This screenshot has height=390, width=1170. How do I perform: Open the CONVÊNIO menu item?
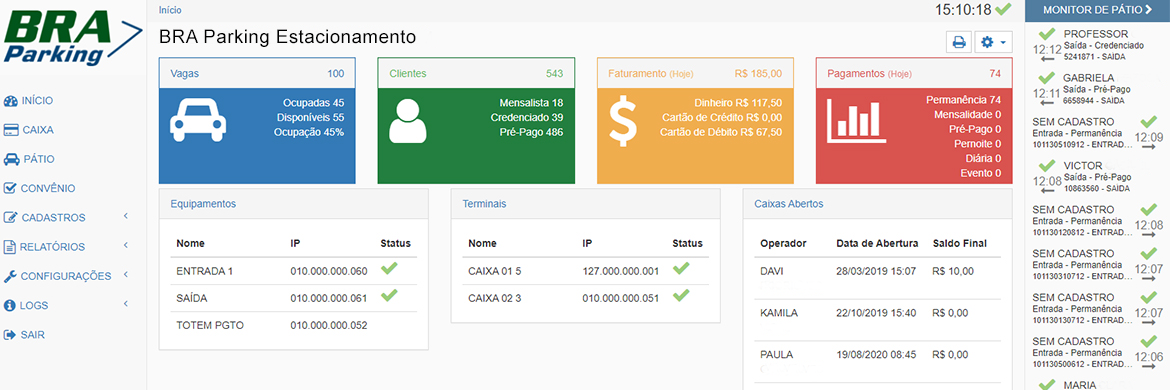40,189
